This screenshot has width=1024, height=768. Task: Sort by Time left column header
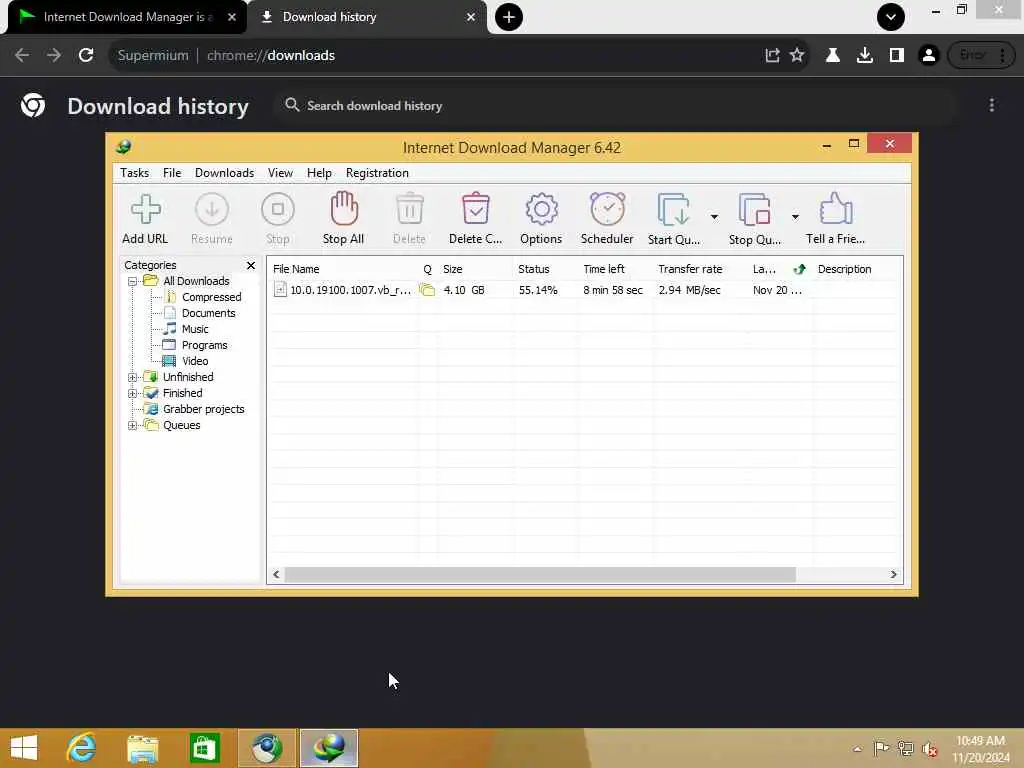click(604, 269)
